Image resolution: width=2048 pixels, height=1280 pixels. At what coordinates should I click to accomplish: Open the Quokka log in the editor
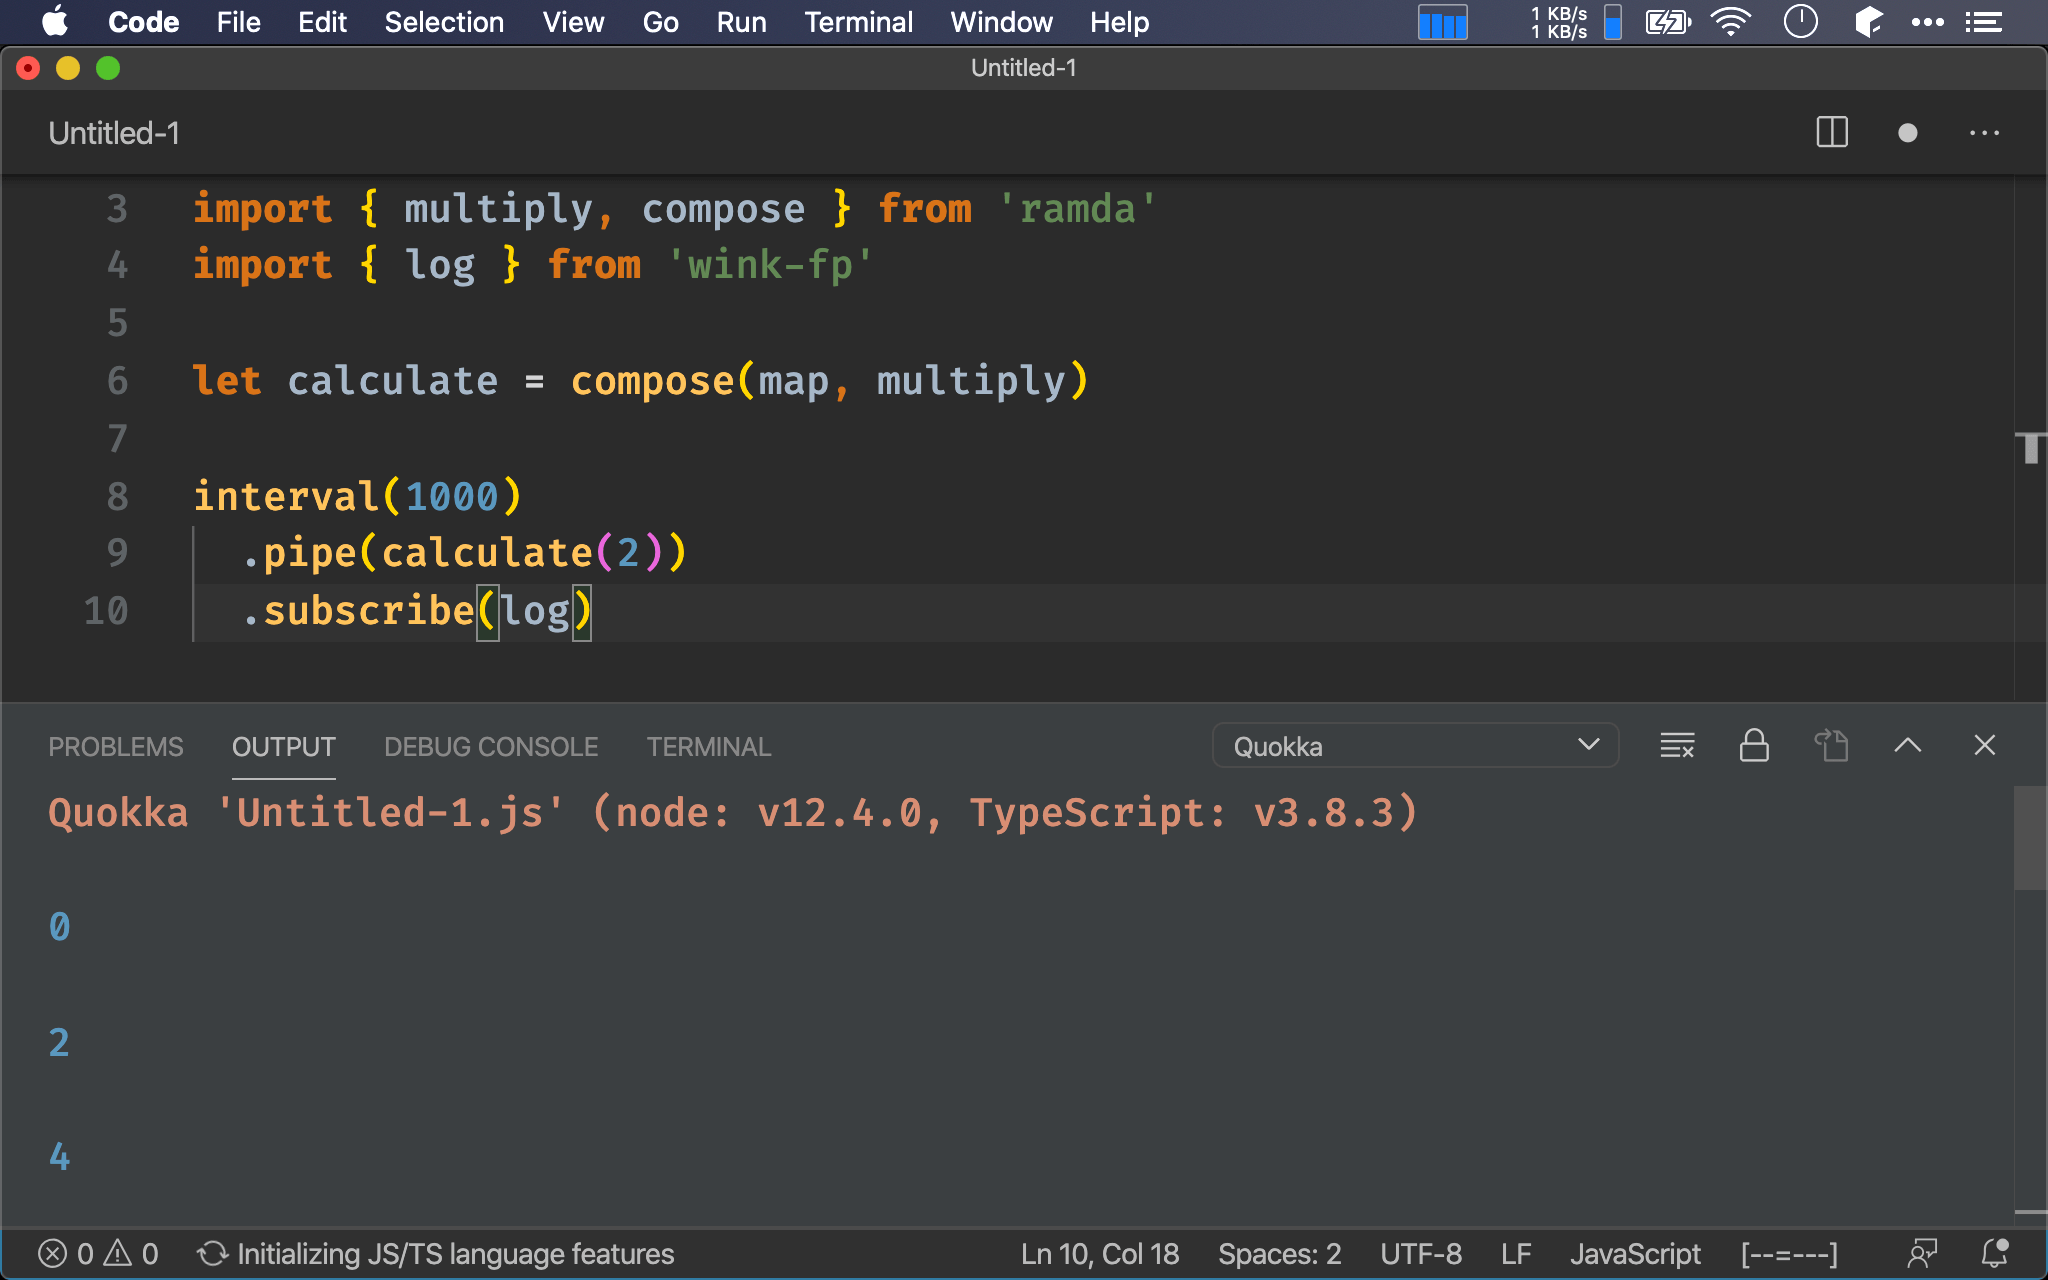point(1831,746)
